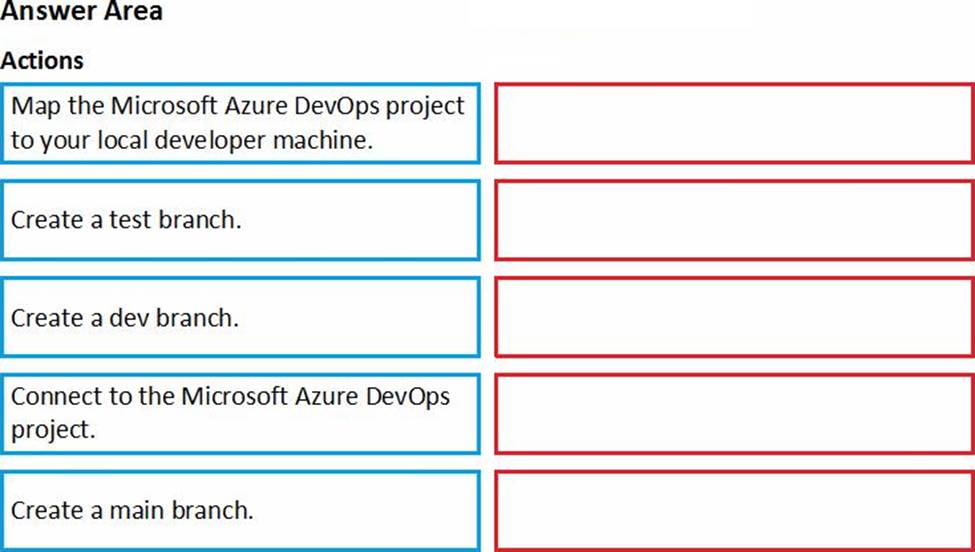Click the third empty red answer slot
Viewport: 975px width, 552px height.
(x=734, y=318)
